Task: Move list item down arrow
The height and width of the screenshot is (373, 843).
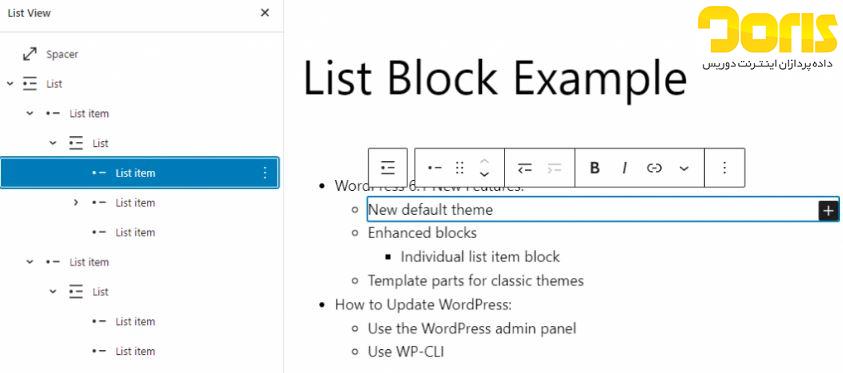Action: pyautogui.click(x=484, y=174)
